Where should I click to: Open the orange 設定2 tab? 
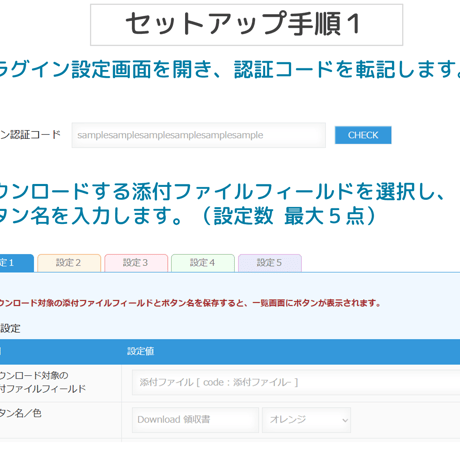coord(69,263)
